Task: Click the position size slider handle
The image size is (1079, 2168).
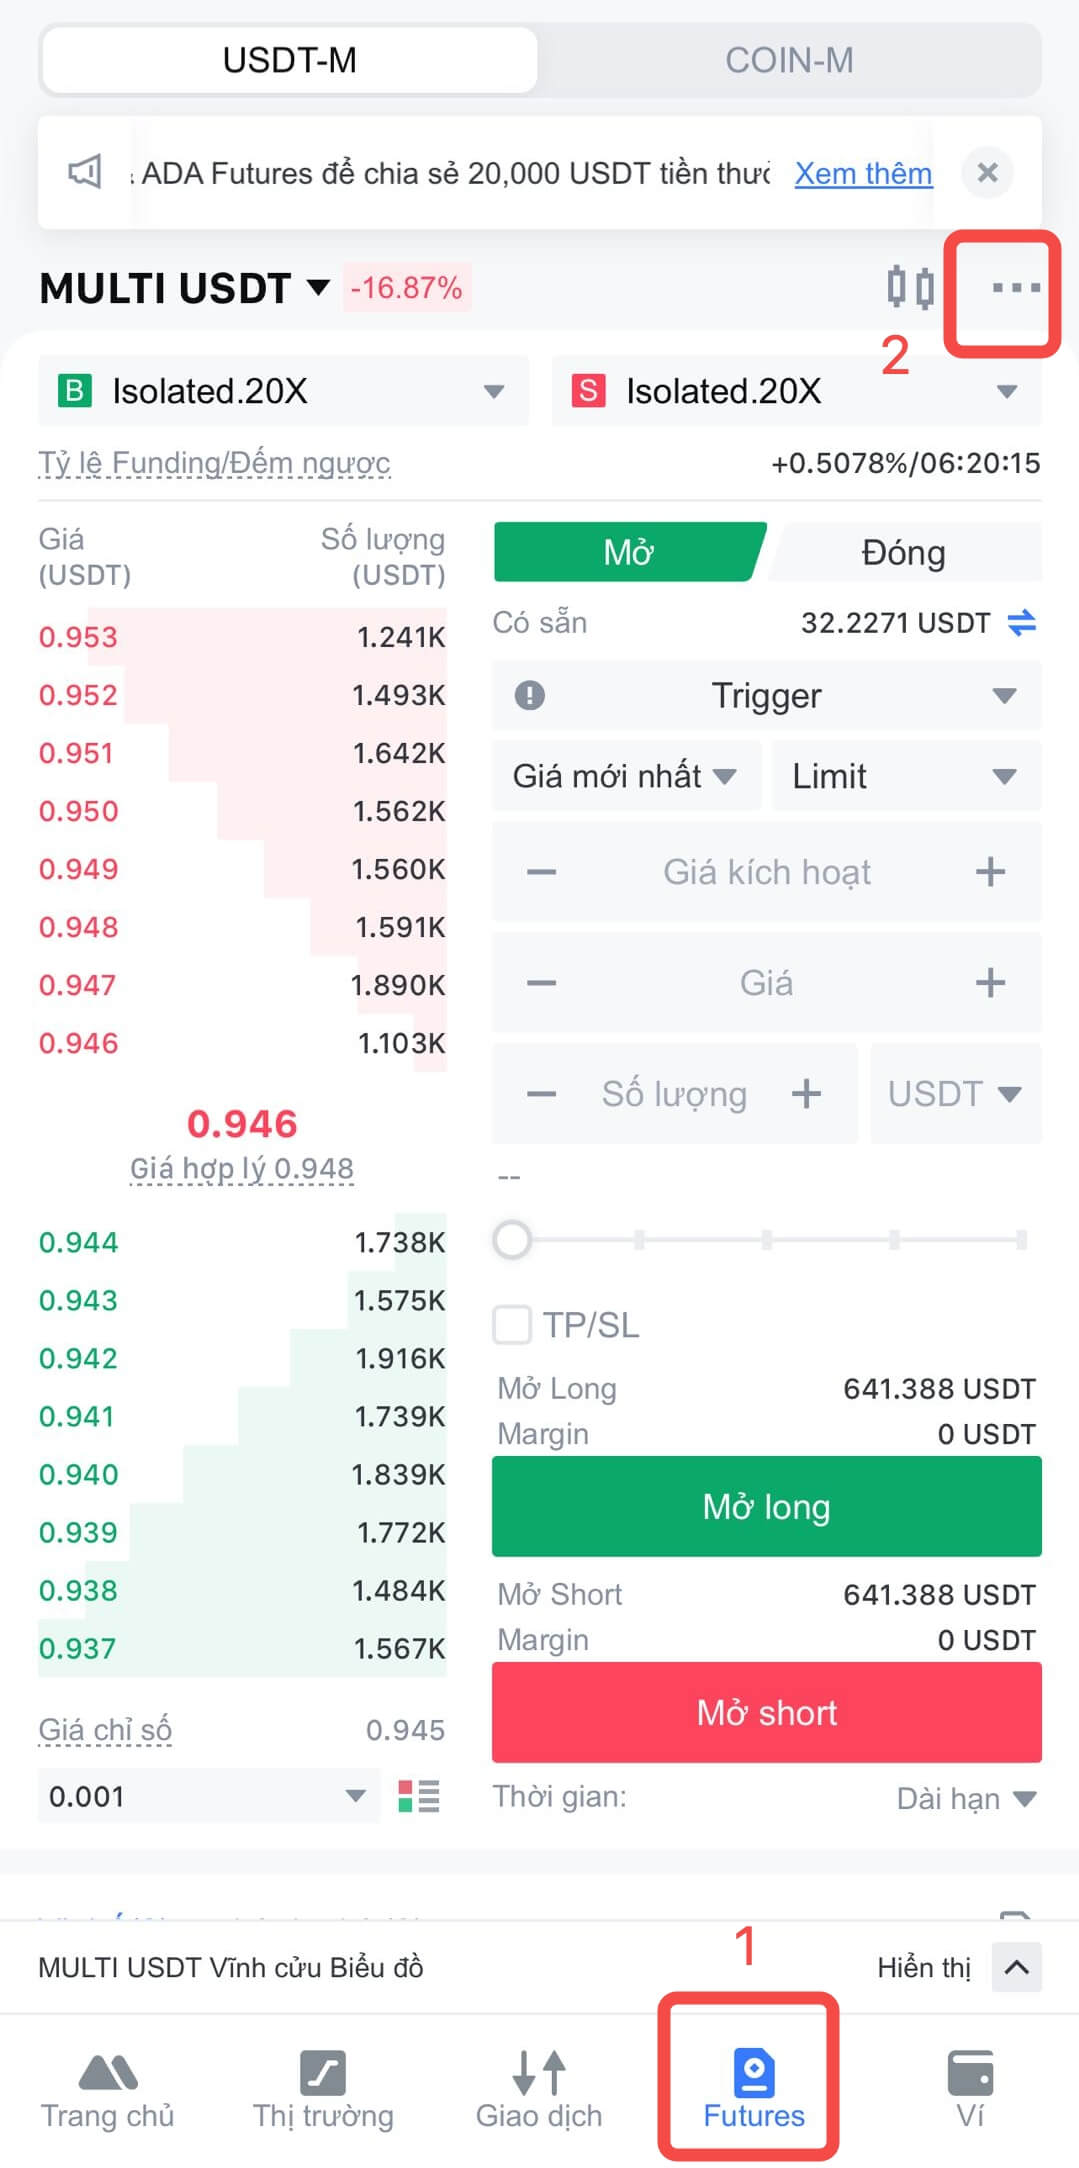Action: click(512, 1240)
